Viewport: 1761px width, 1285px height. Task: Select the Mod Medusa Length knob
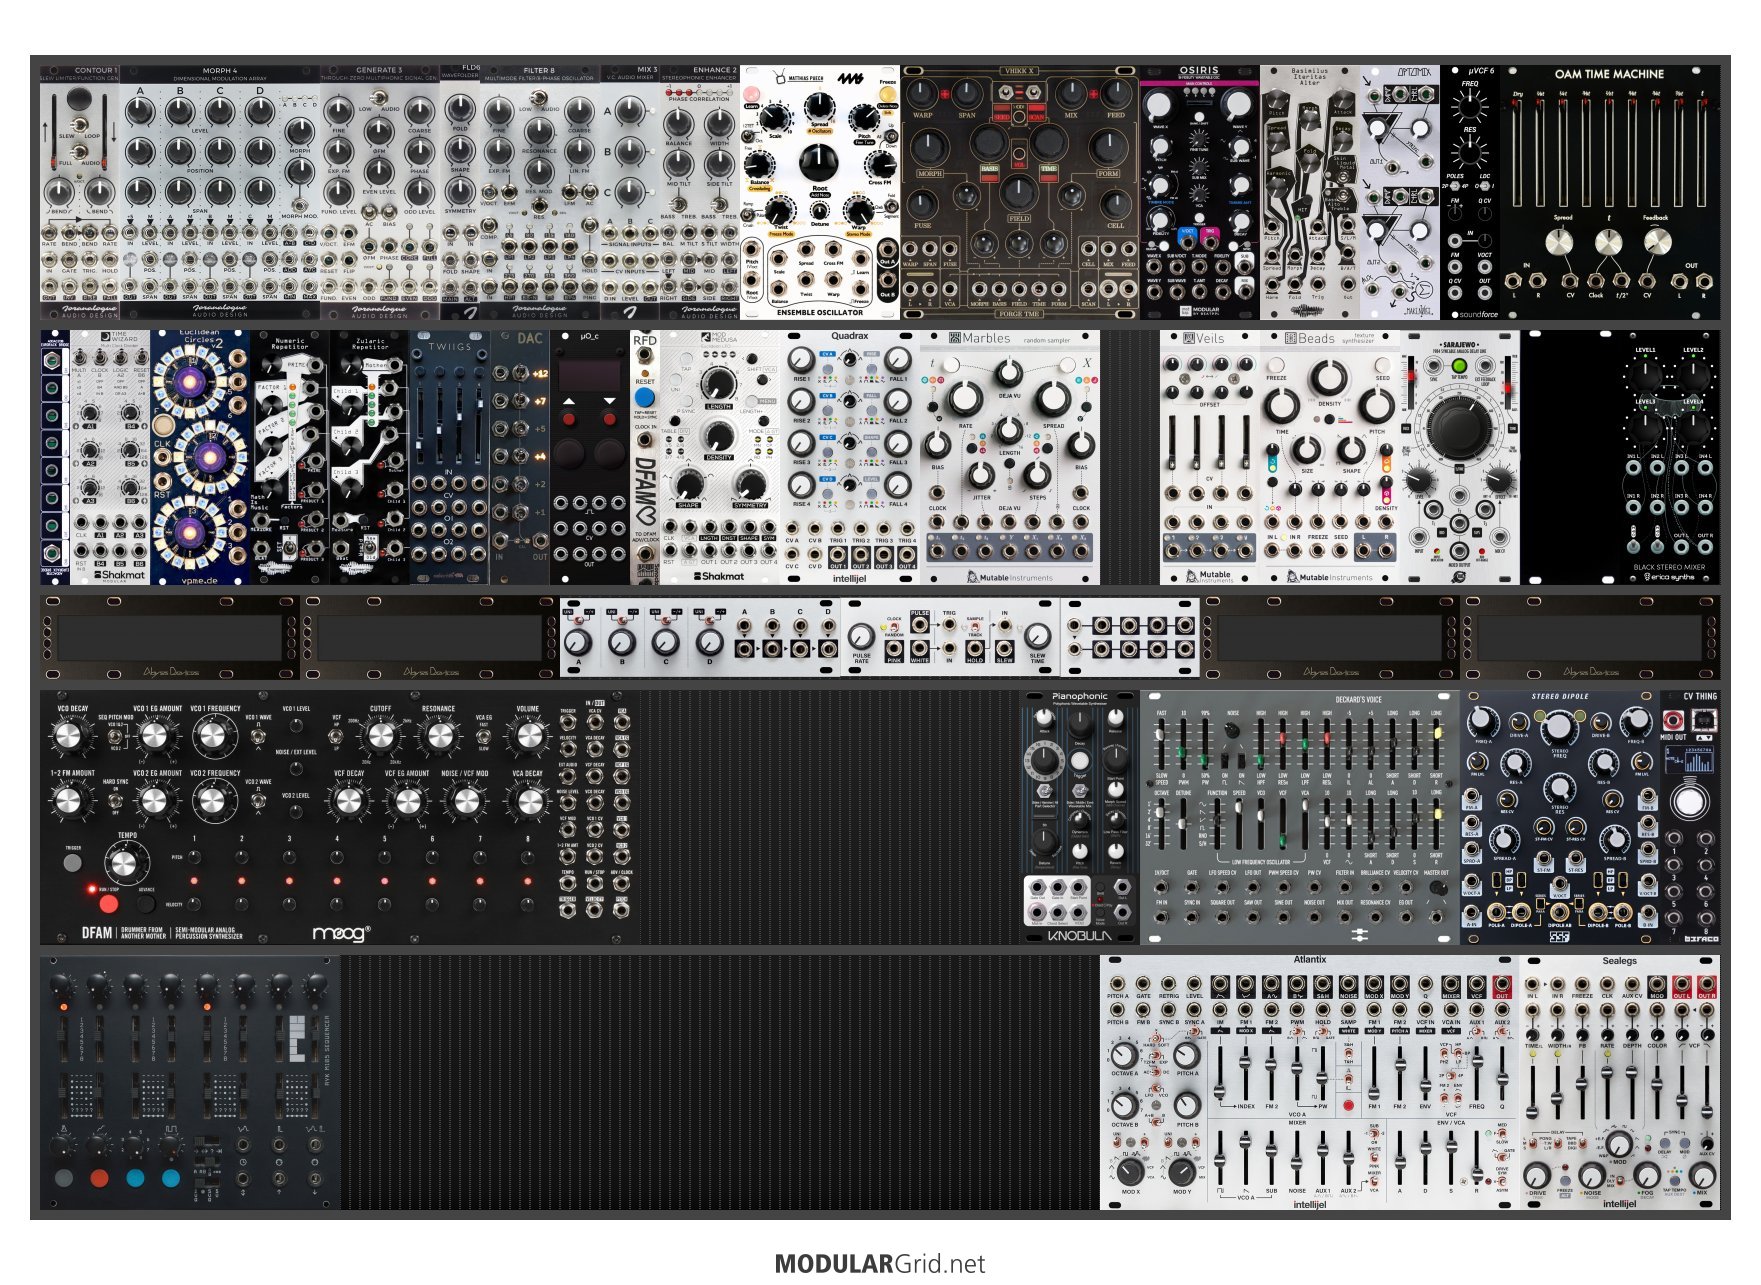tap(718, 383)
